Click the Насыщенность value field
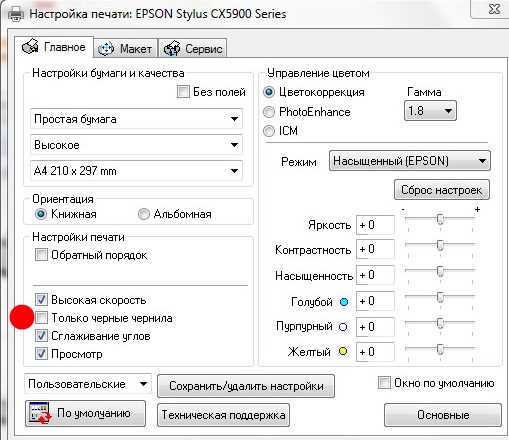This screenshot has height=440, width=509. click(375, 275)
